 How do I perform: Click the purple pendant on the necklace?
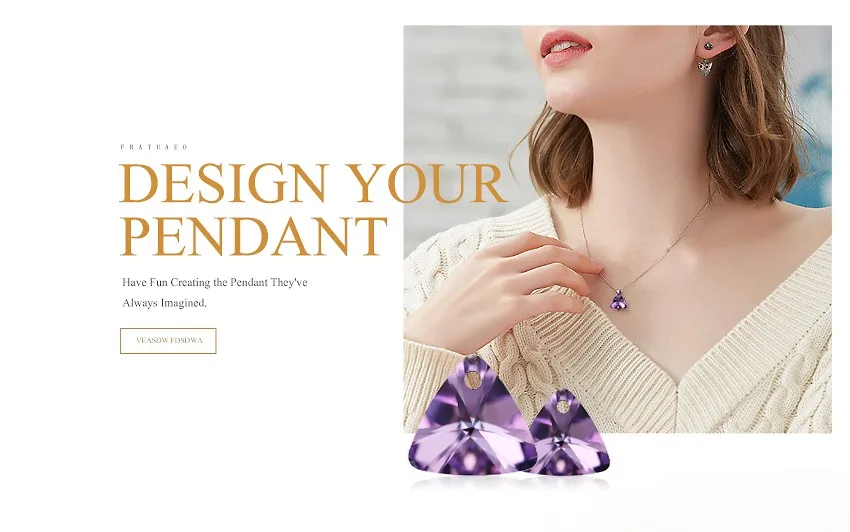[619, 300]
